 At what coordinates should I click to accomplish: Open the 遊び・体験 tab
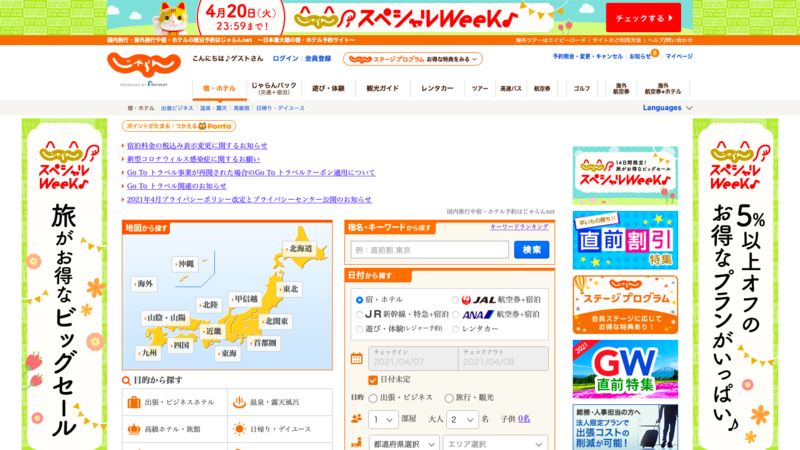point(328,88)
